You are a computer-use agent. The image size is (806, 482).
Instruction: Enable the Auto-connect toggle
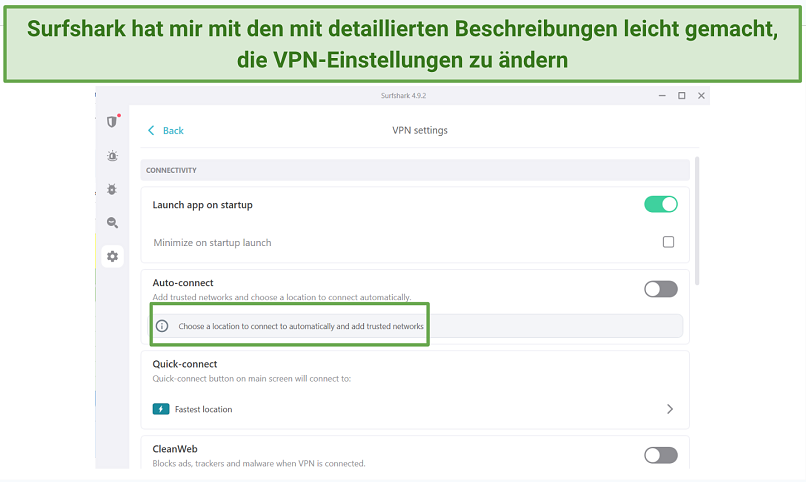tap(661, 289)
